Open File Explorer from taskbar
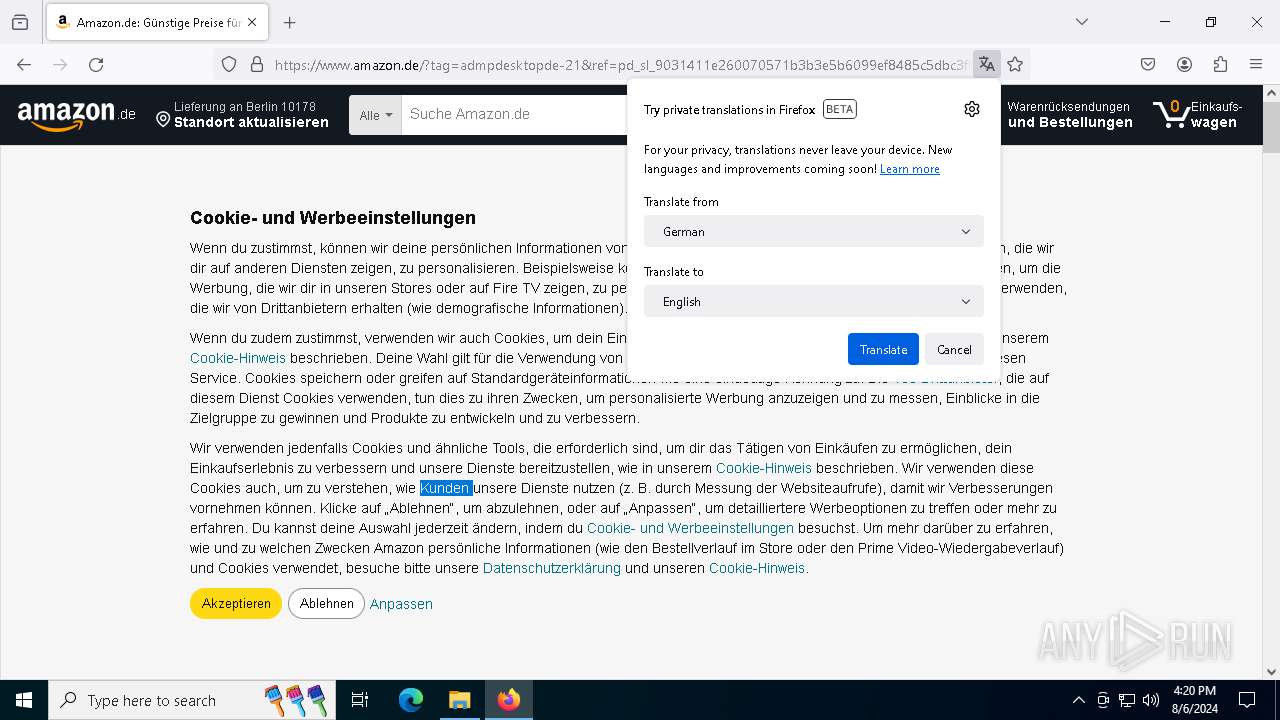1280x720 pixels. [459, 700]
